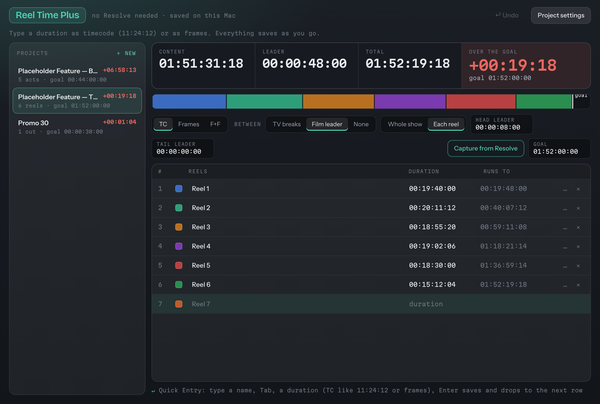The width and height of the screenshot is (600, 404).
Task: Edit Reel 1 duration 00:19:40:00
Action: pyautogui.click(x=432, y=189)
